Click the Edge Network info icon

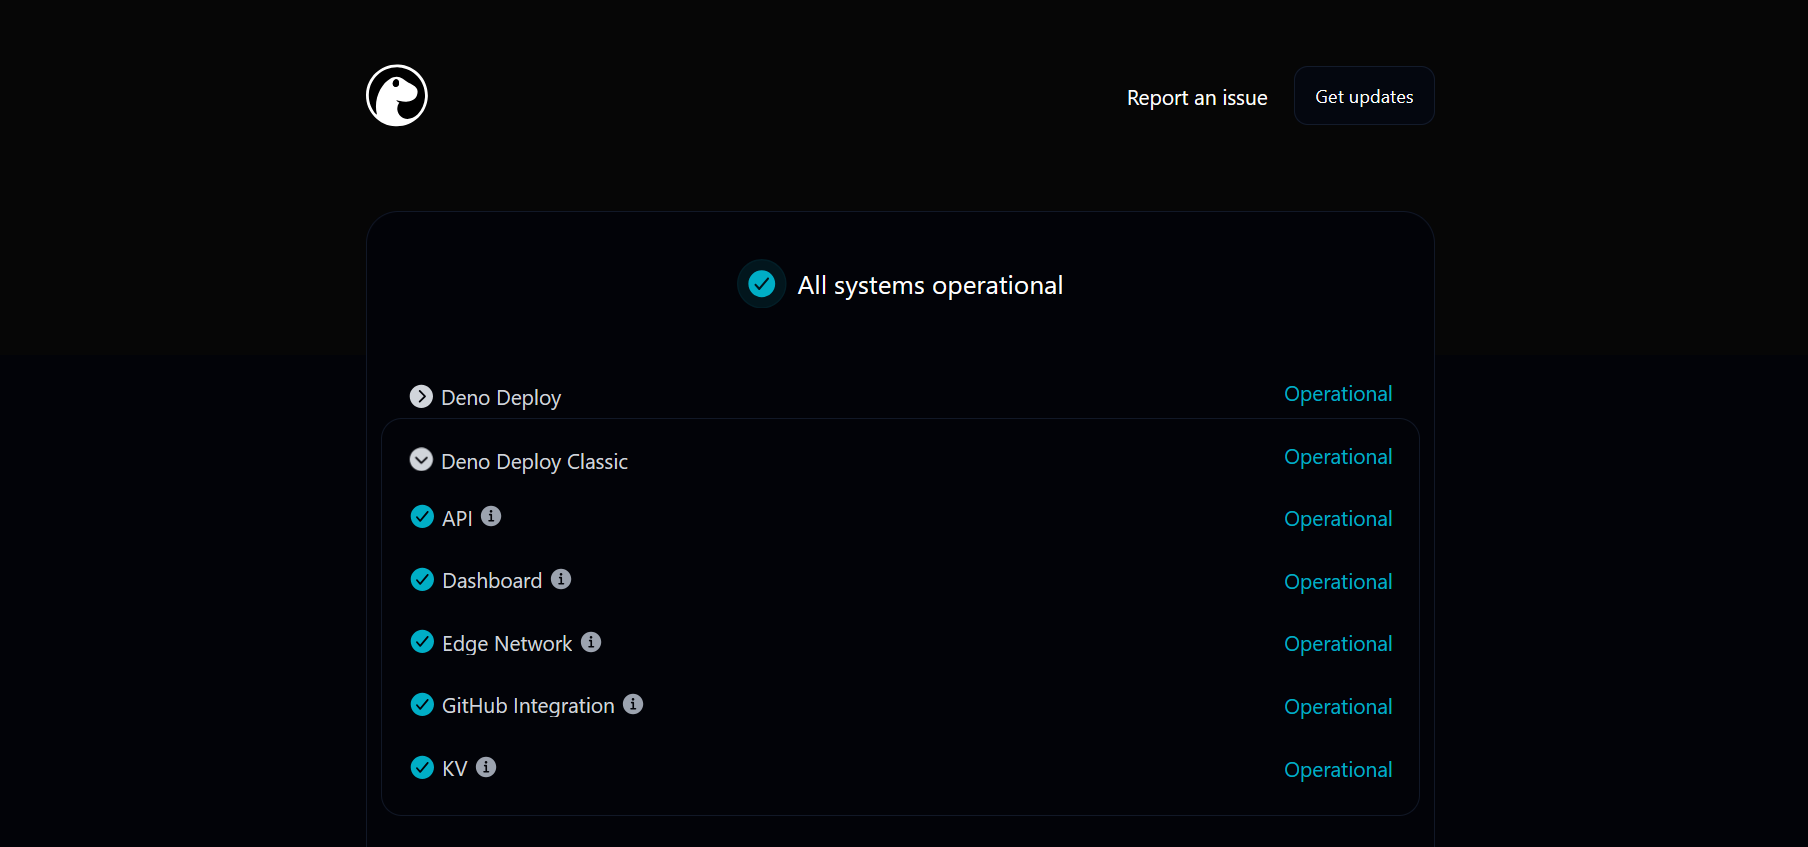point(591,642)
